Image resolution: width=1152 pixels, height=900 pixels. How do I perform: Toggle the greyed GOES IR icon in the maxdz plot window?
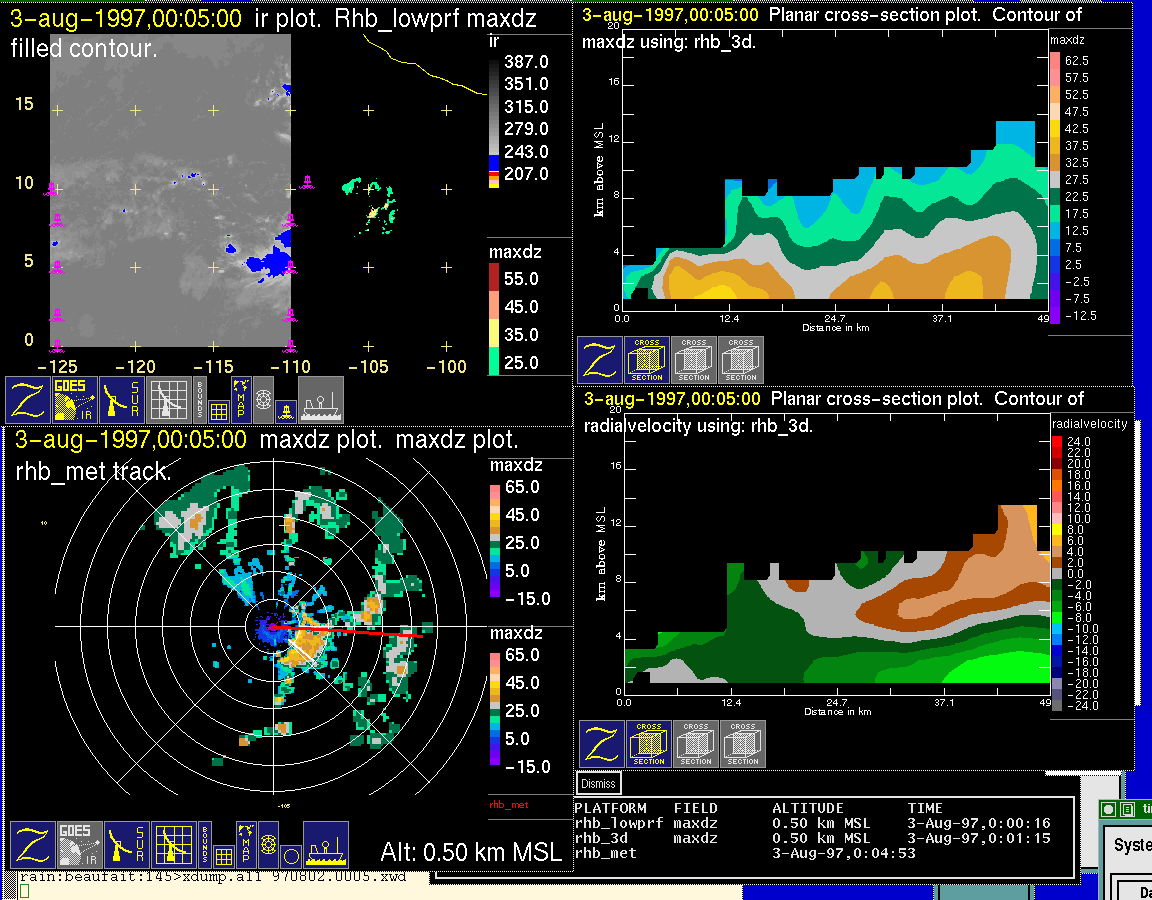79,845
